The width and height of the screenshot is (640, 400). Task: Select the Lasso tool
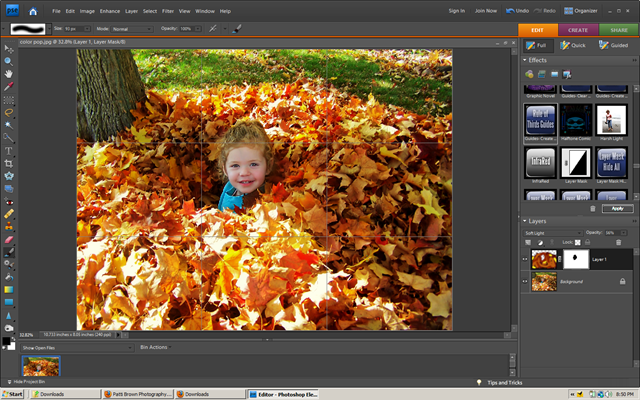[9, 113]
